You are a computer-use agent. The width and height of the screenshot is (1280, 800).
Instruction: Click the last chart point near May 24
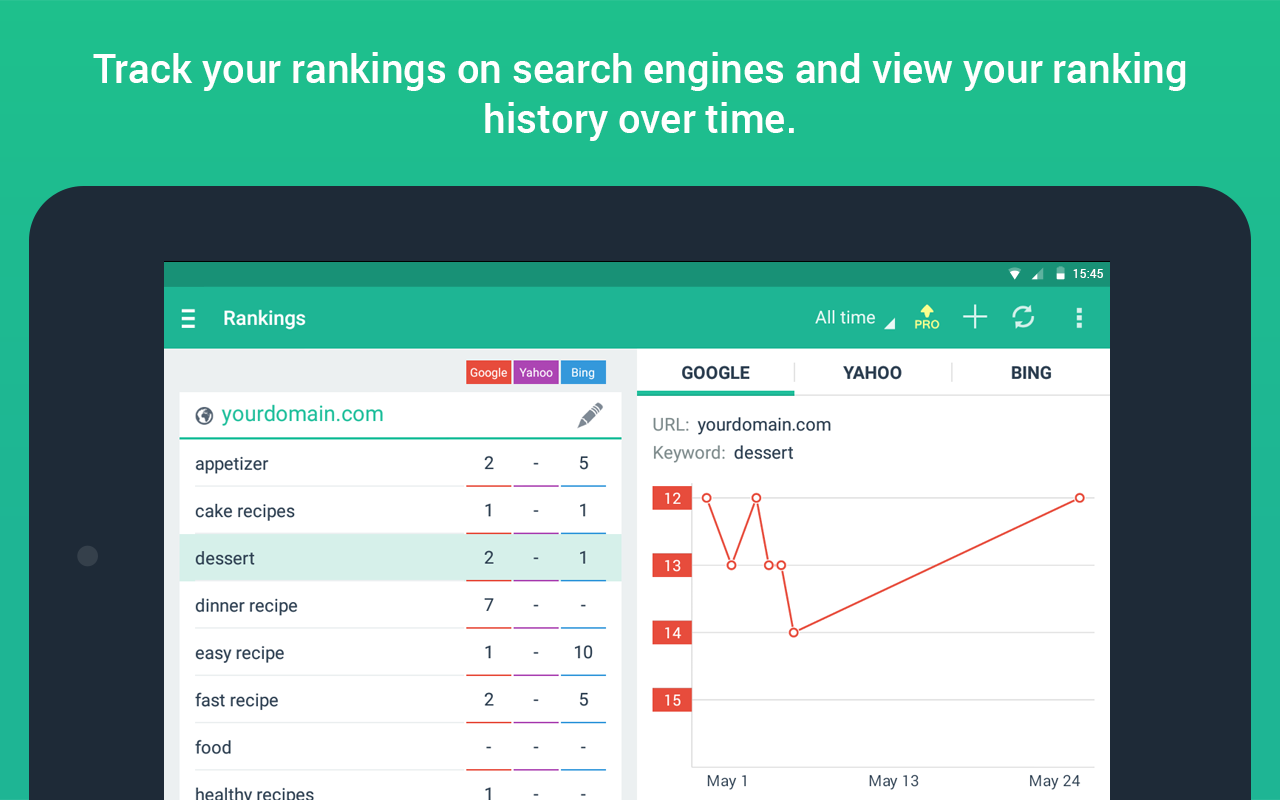pyautogui.click(x=1080, y=498)
